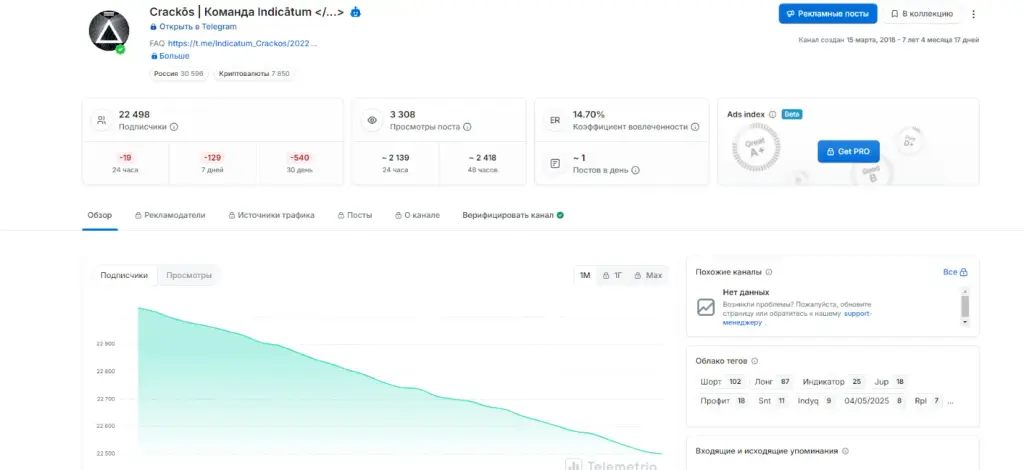The image size is (1024, 470).
Task: Open the locked Рекламодатели tab
Action: [170, 215]
